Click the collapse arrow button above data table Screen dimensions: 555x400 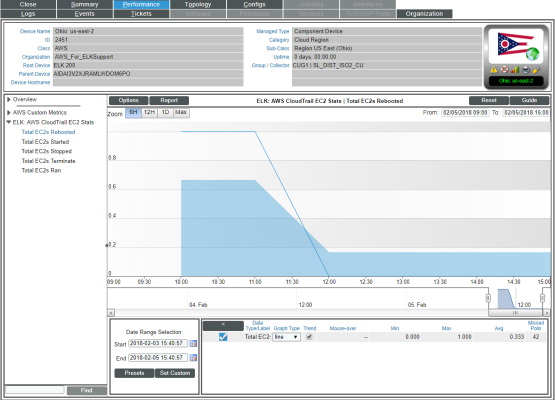223,325
